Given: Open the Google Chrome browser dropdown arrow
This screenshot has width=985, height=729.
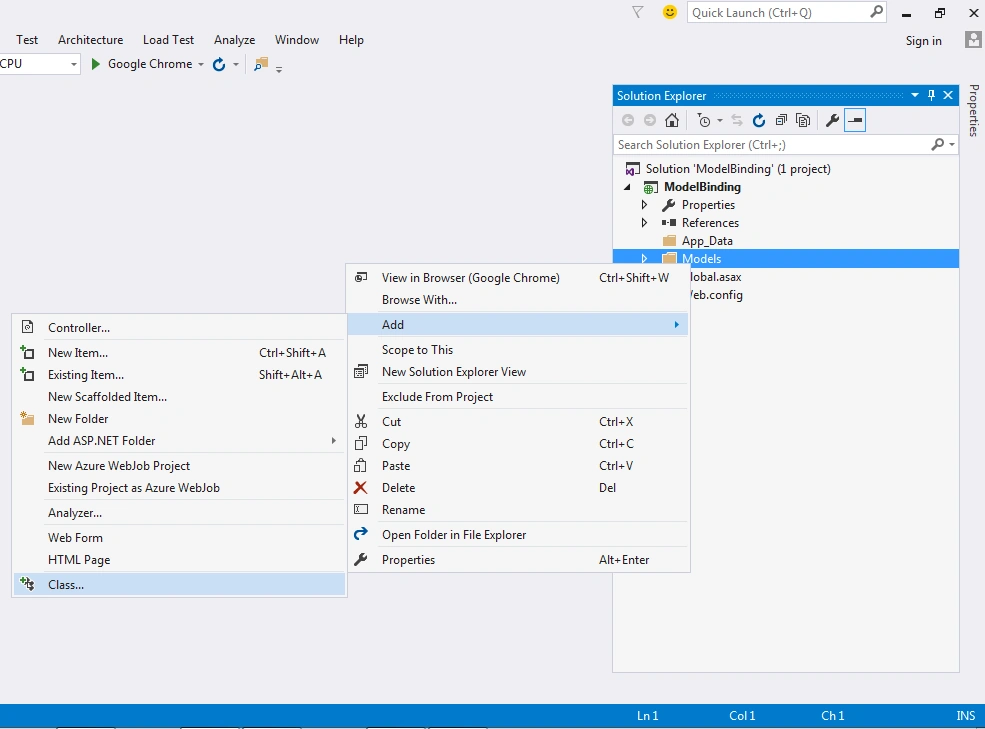Looking at the screenshot, I should 201,64.
